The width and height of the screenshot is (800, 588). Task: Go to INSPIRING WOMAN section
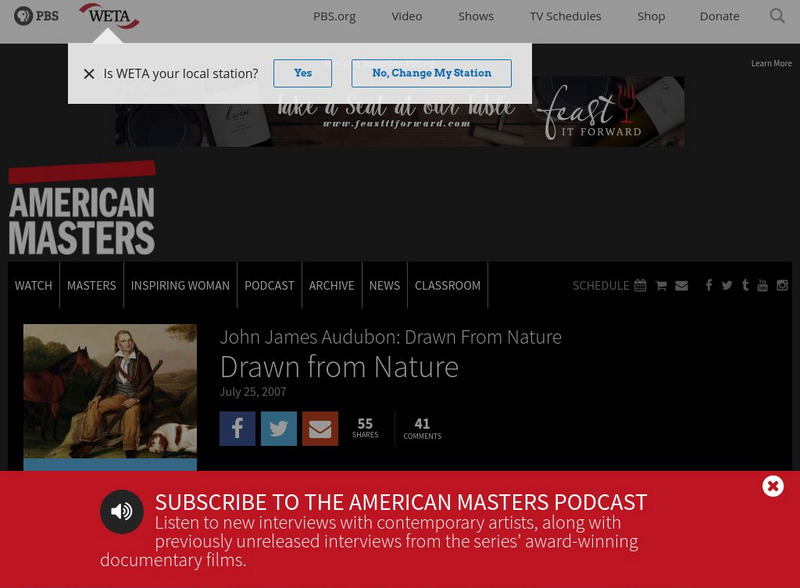tap(180, 285)
